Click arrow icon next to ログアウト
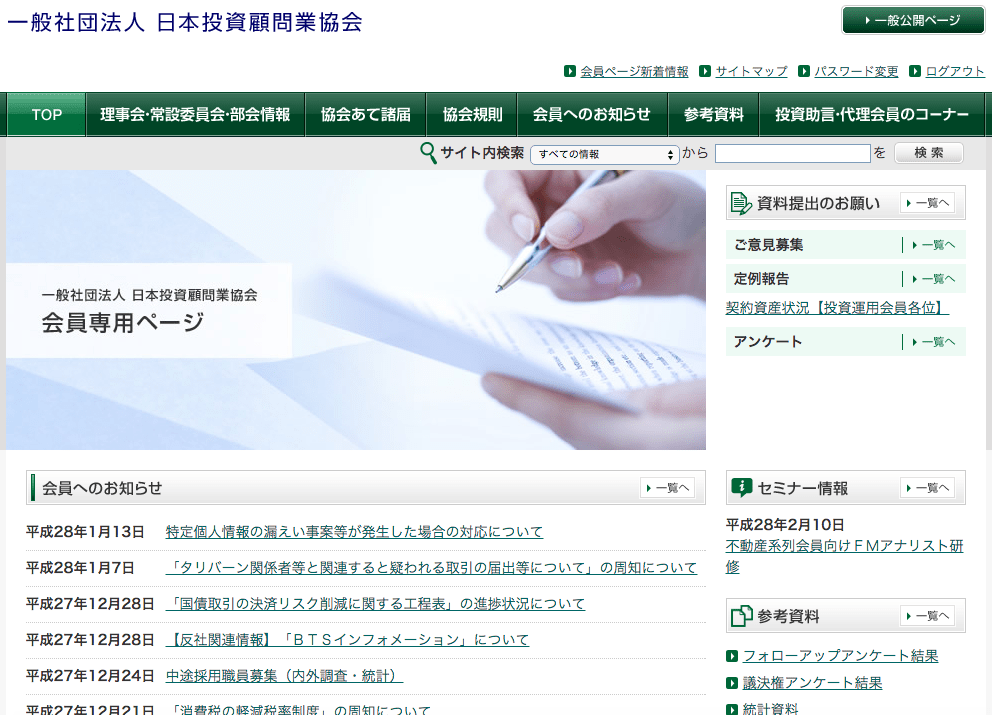 pyautogui.click(x=915, y=71)
